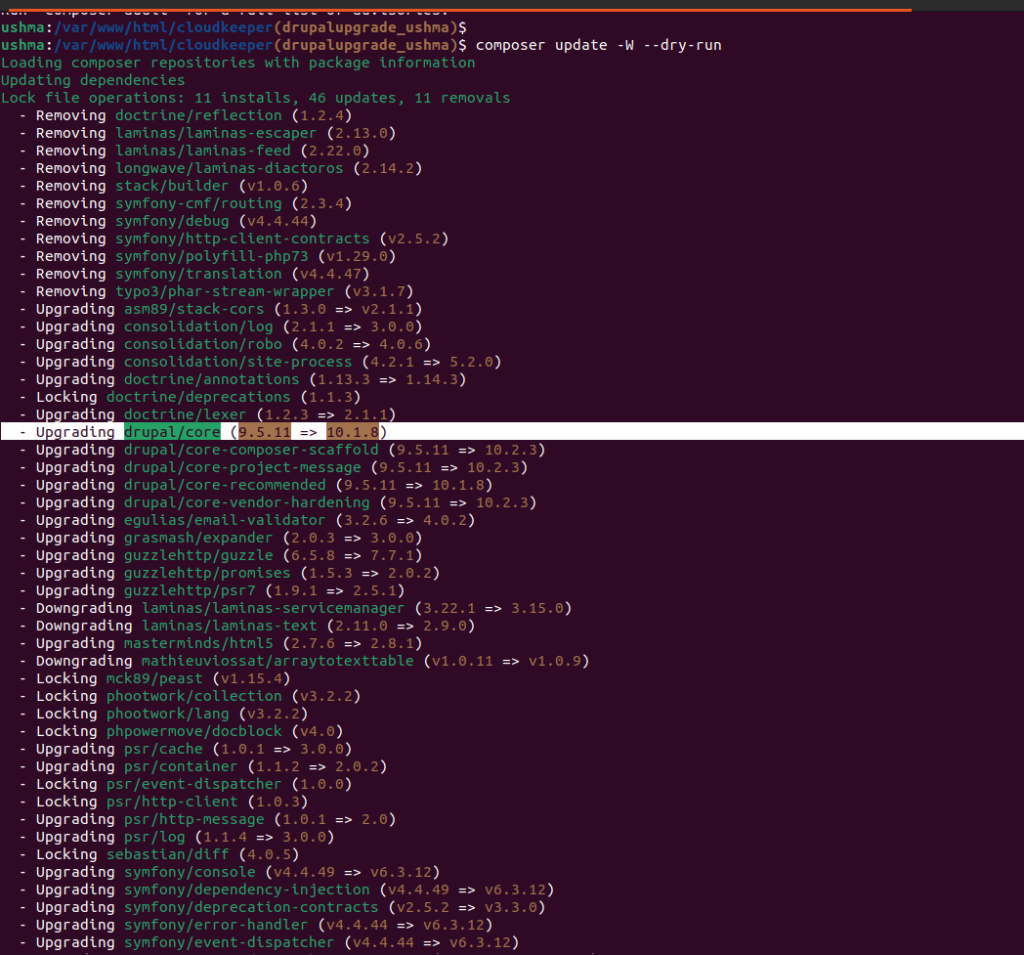Click the 'Lock file operations' summary line

[255, 98]
